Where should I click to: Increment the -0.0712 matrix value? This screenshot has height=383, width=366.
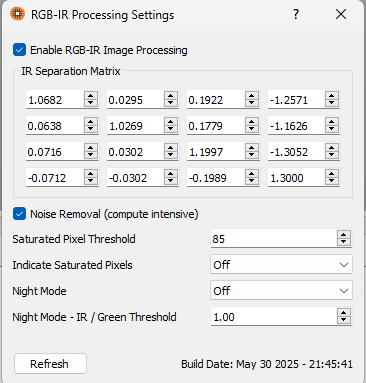click(x=91, y=173)
